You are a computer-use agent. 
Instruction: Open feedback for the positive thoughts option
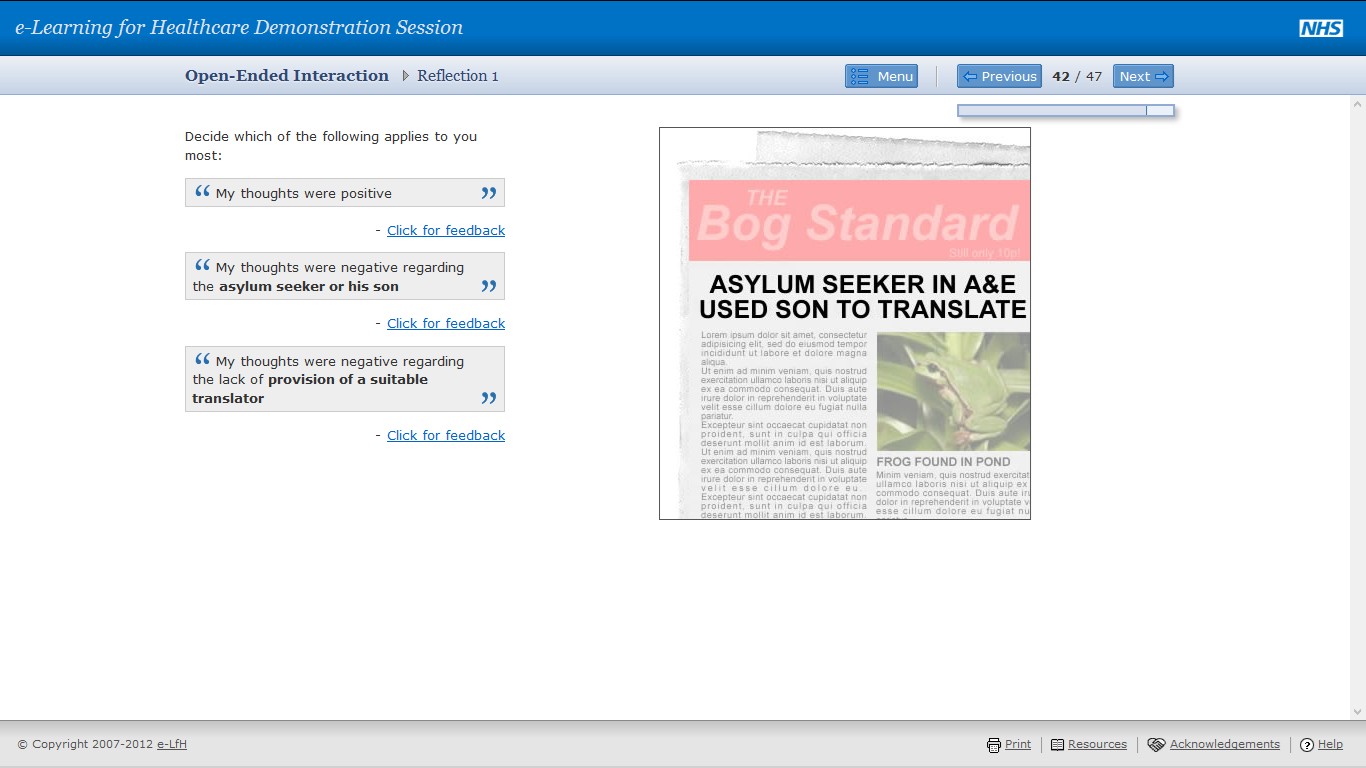[x=445, y=230]
